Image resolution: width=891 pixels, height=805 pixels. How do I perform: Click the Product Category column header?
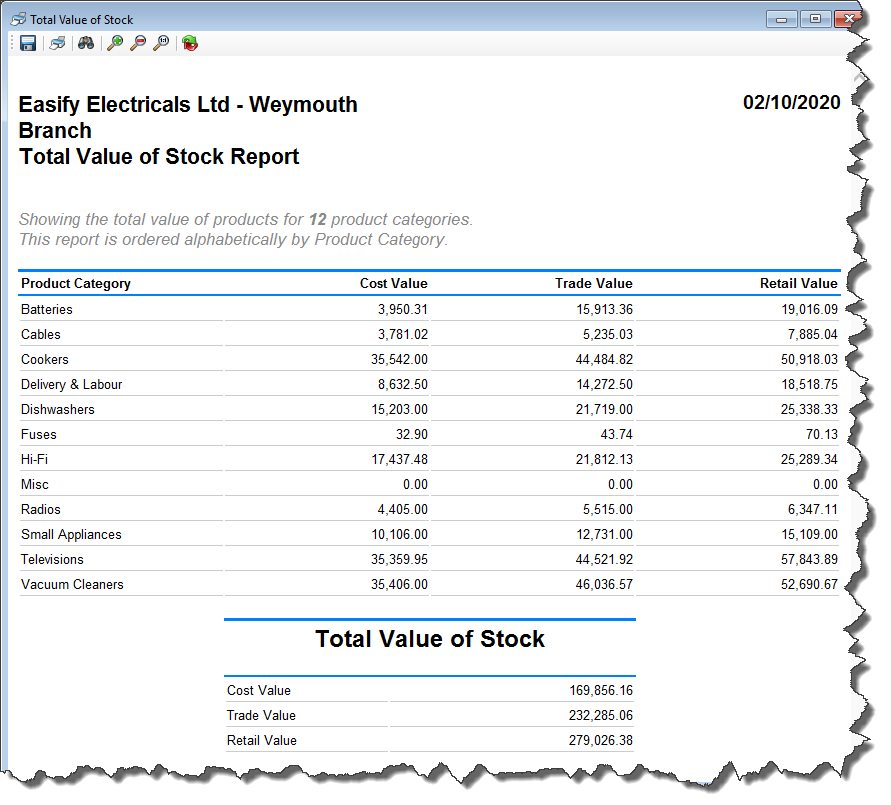[76, 283]
